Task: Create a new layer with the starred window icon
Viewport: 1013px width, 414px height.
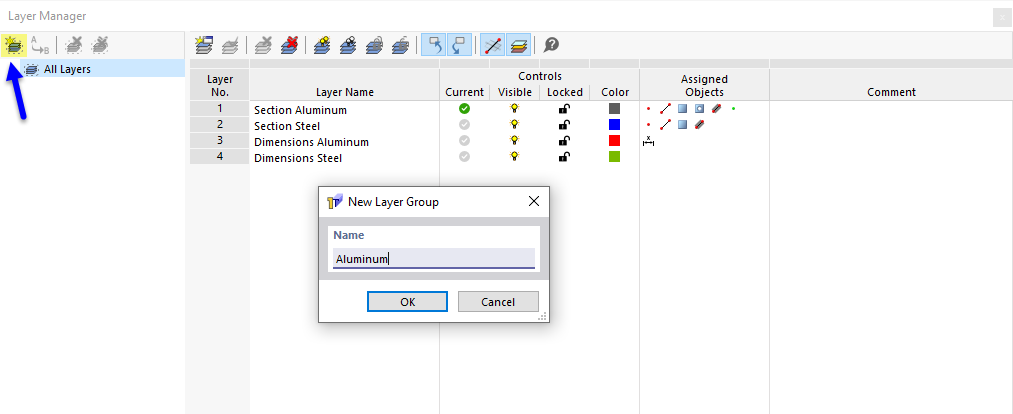Action: click(x=204, y=45)
